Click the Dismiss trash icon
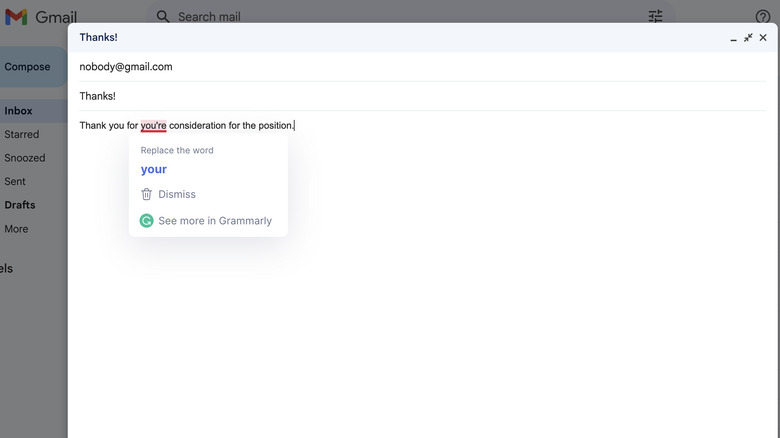The height and width of the screenshot is (438, 780). point(147,194)
